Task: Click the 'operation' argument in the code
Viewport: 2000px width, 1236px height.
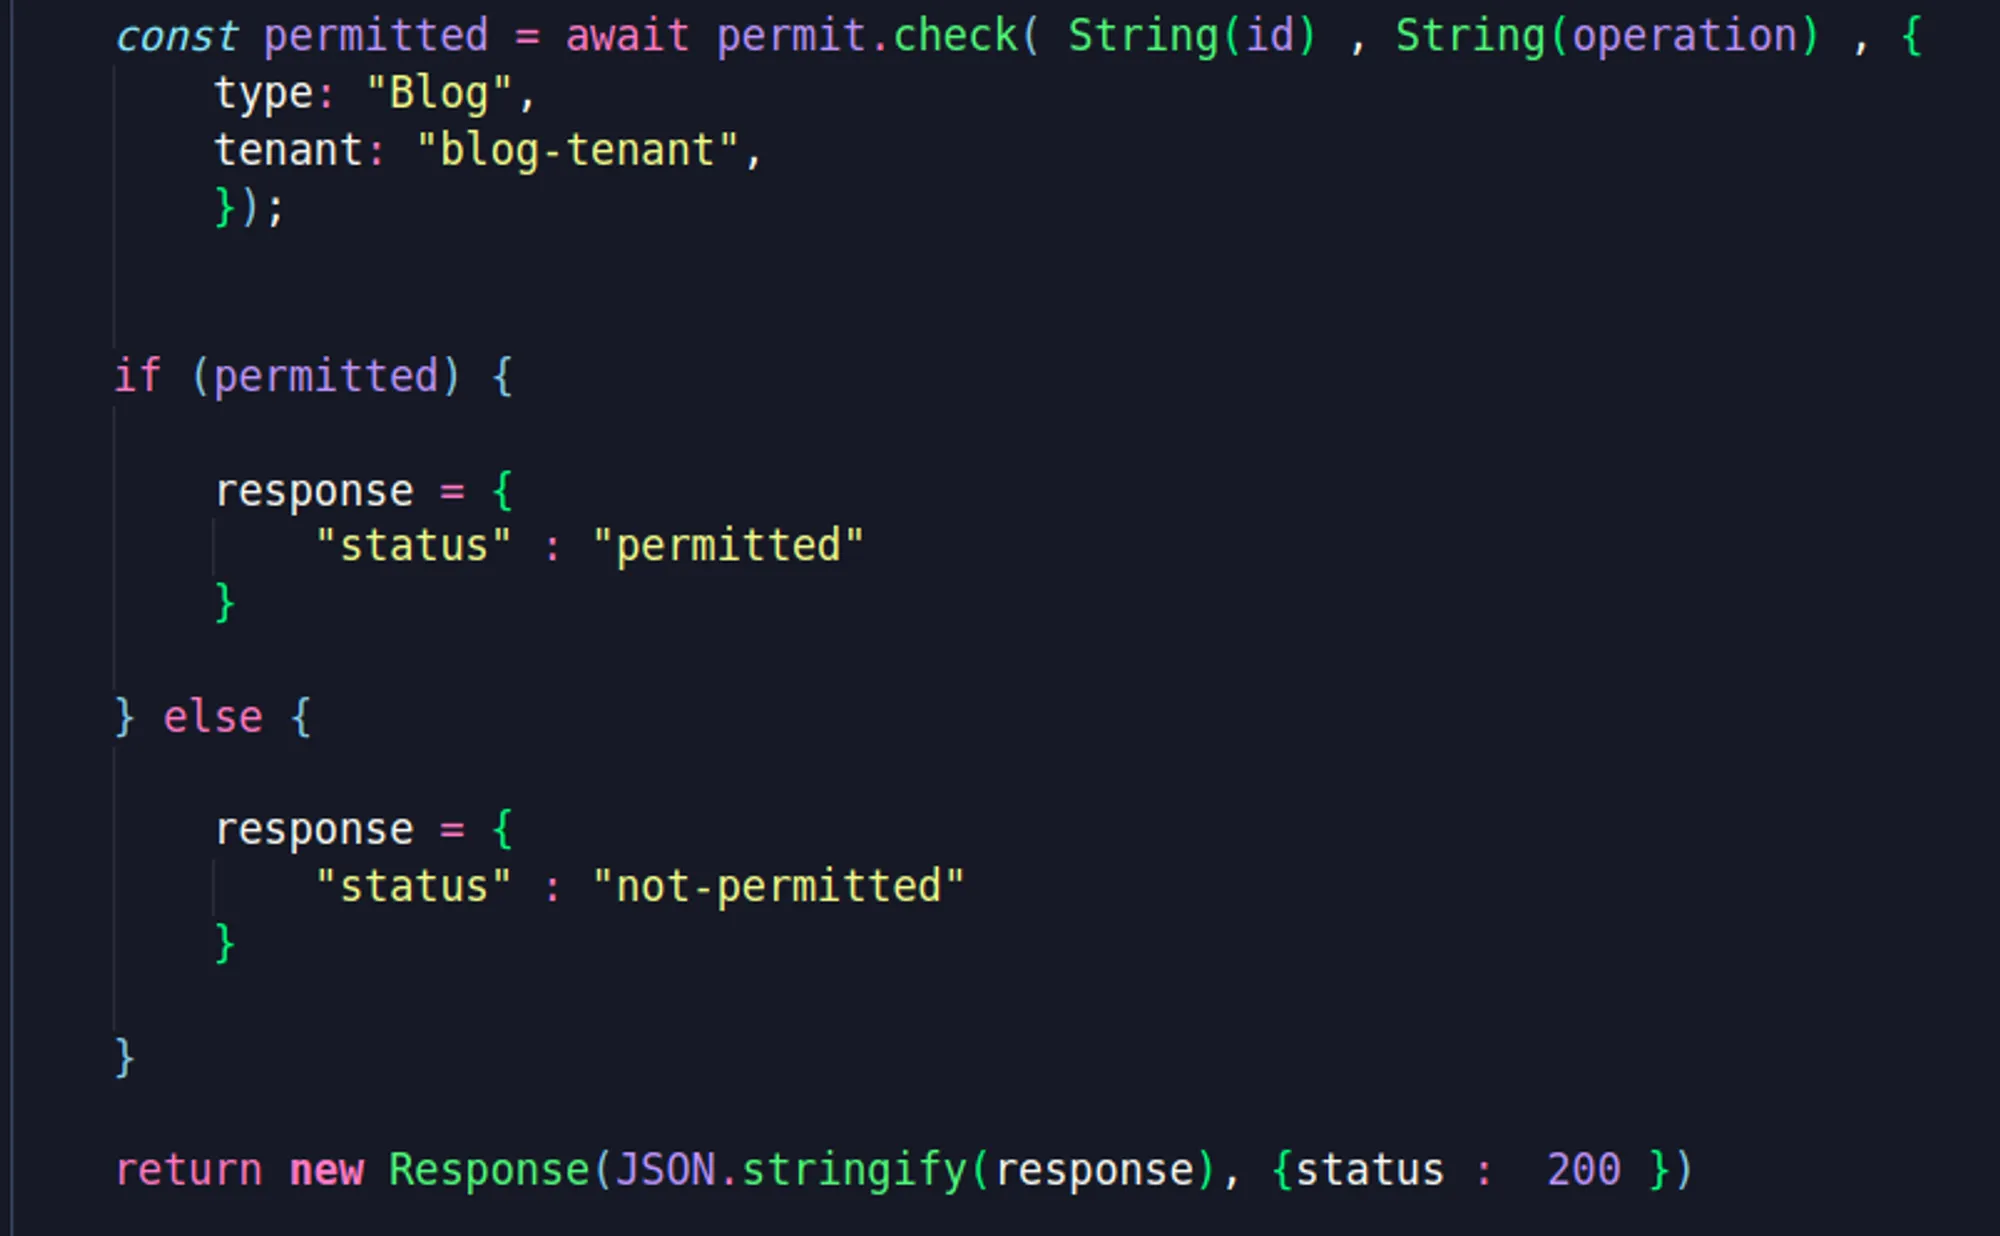Action: click(x=1684, y=37)
